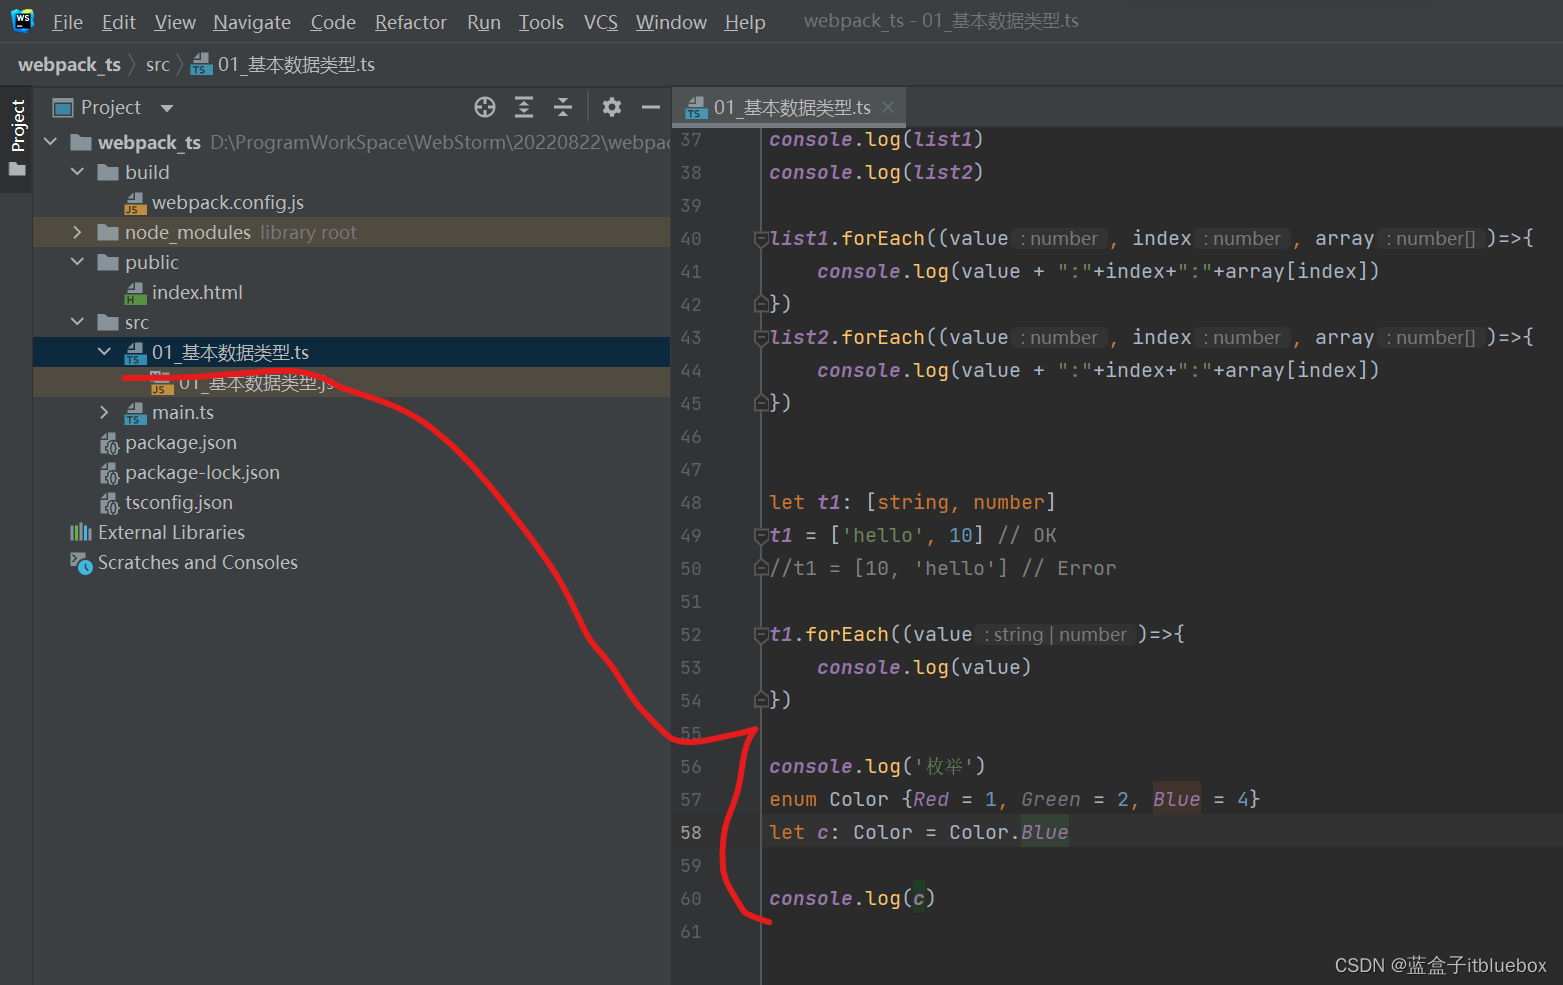The height and width of the screenshot is (985, 1563).
Task: Click the src folder icon
Action: 108,322
